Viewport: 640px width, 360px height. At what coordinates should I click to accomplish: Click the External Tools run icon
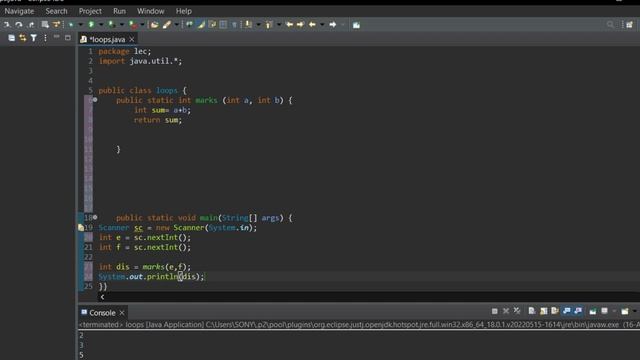133,25
